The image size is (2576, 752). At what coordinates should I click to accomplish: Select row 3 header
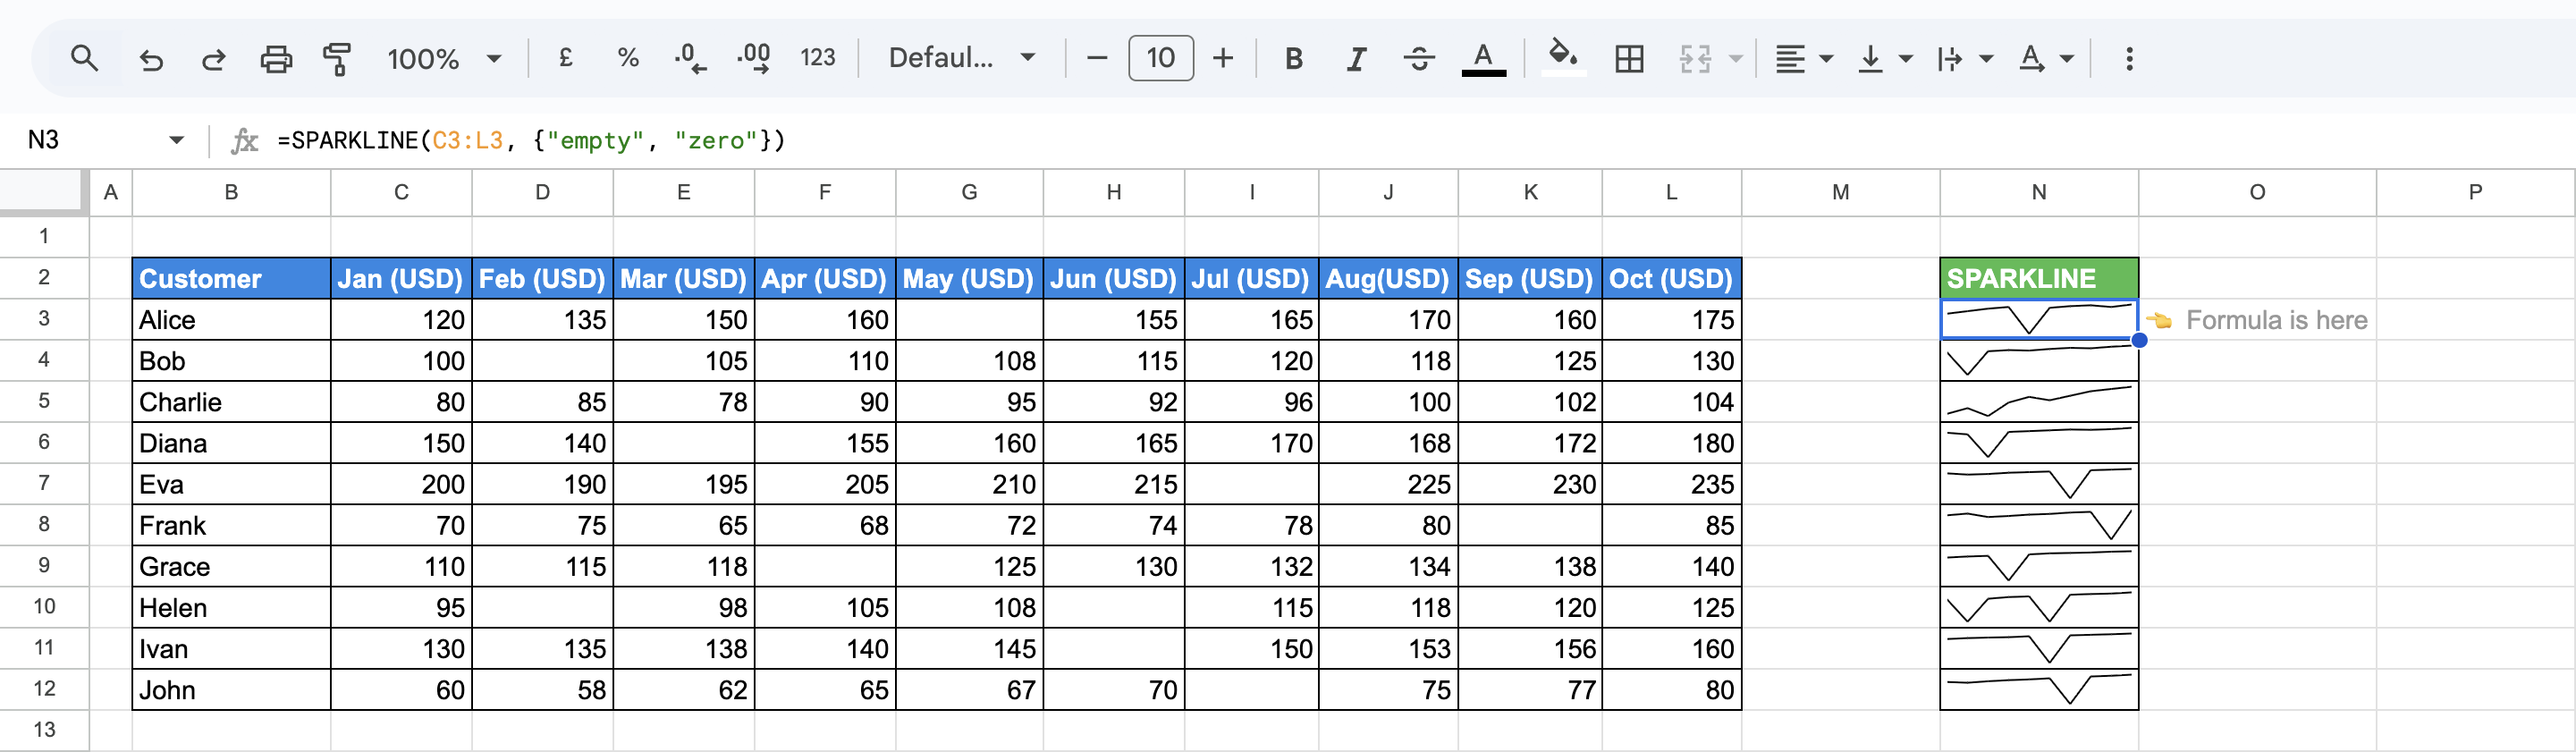[x=44, y=319]
